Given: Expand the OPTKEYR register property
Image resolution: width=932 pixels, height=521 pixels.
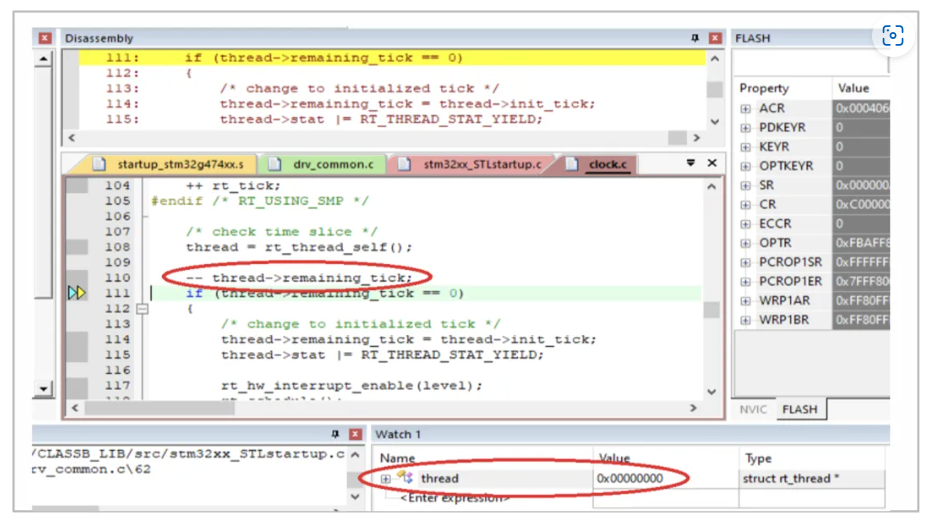Looking at the screenshot, I should point(745,166).
